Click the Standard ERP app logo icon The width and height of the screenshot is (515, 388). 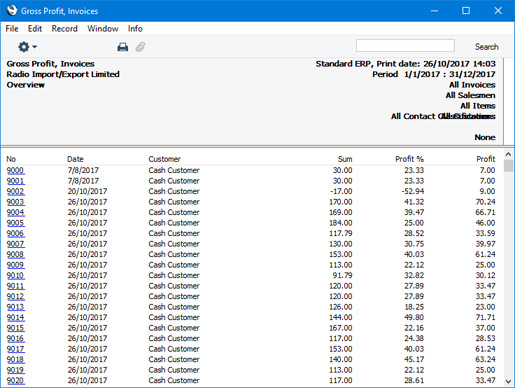(12, 11)
